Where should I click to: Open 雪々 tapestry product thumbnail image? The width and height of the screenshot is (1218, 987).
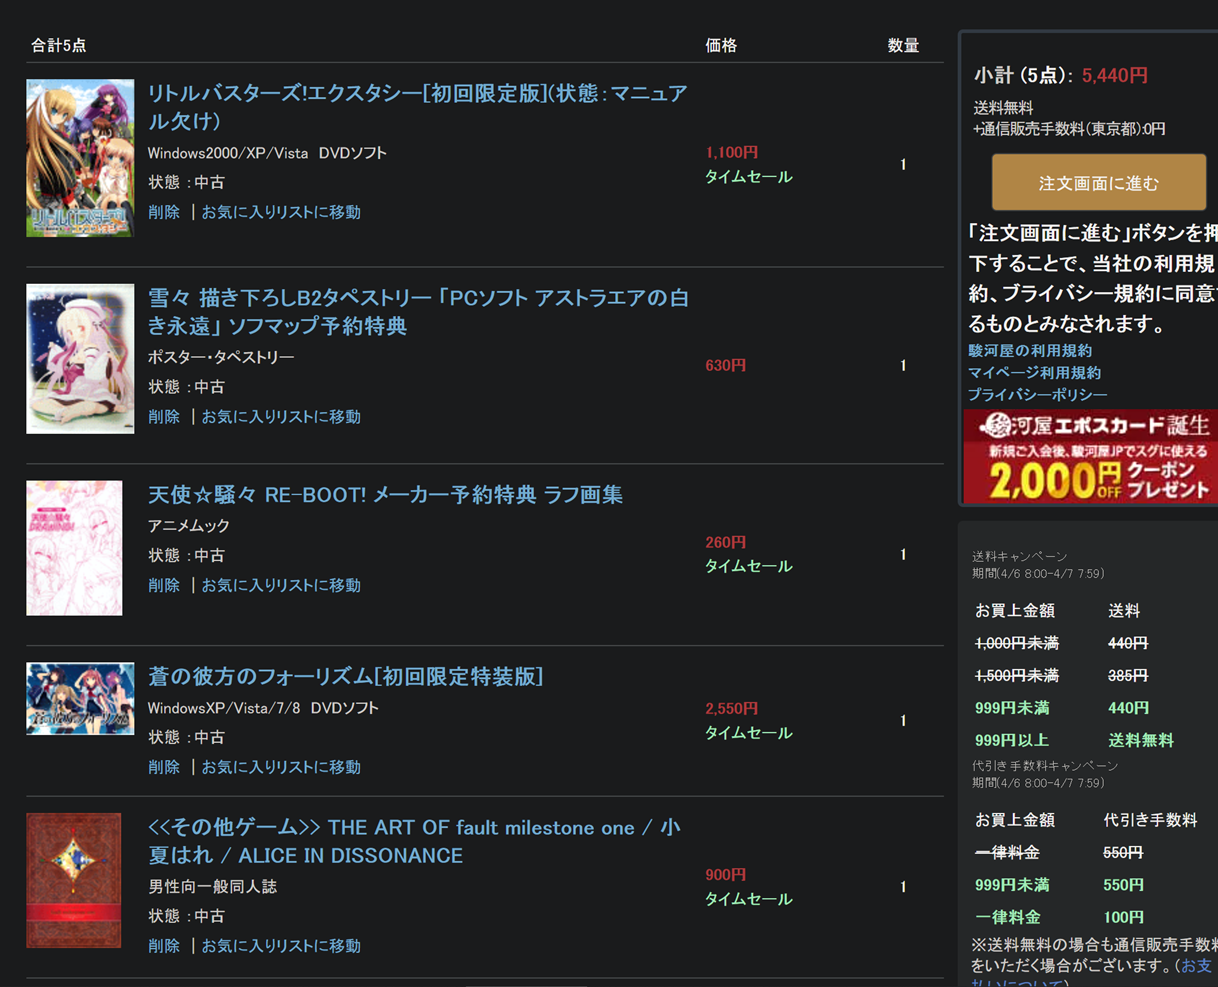[x=80, y=358]
